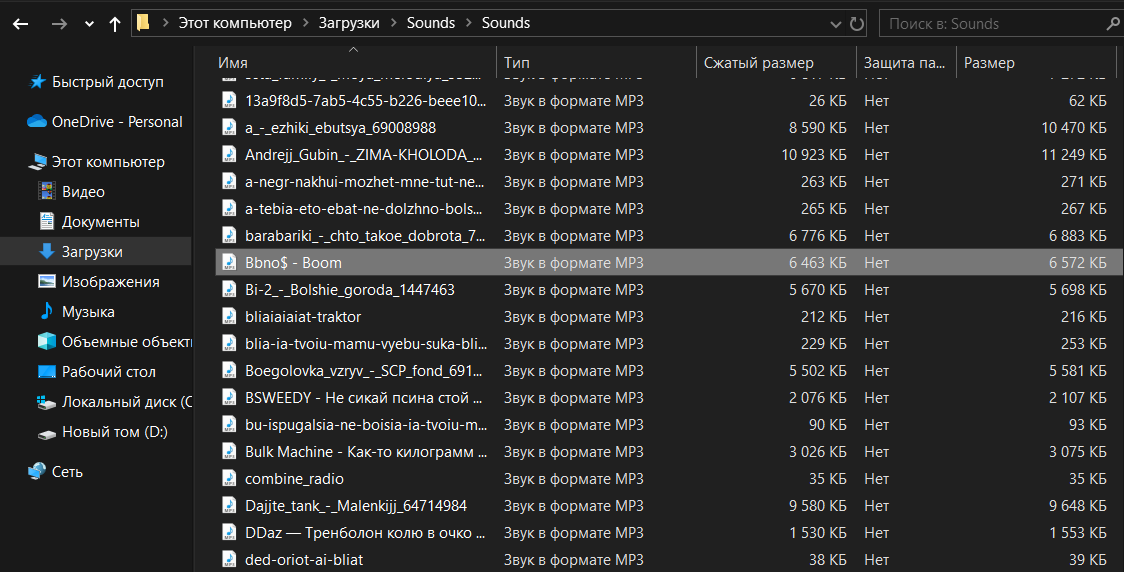Click MP3 icon of DDaz file

tap(229, 533)
